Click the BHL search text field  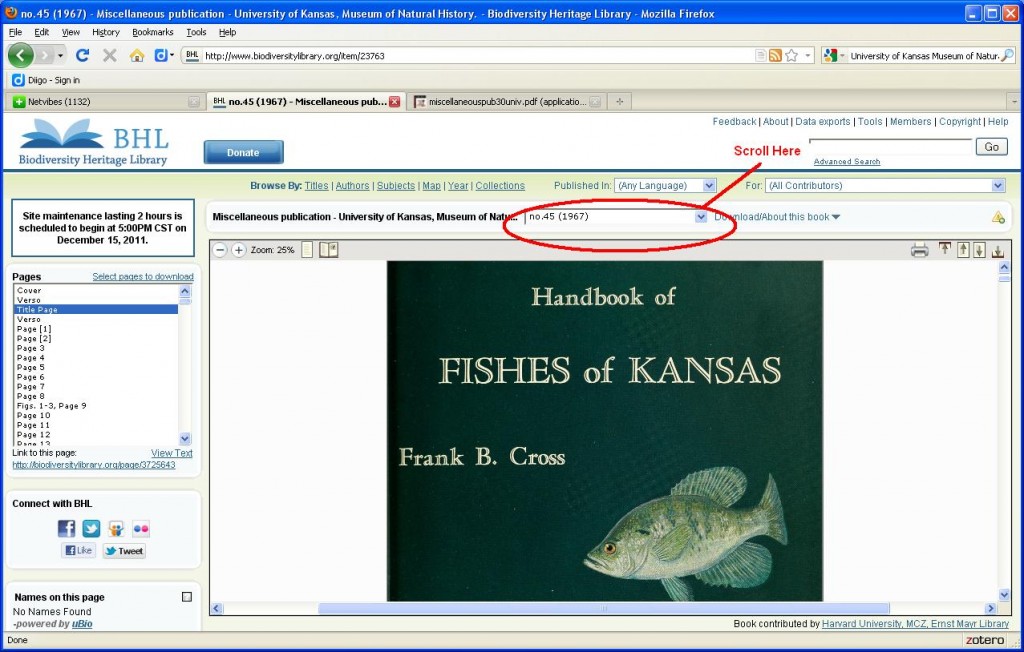coord(891,146)
